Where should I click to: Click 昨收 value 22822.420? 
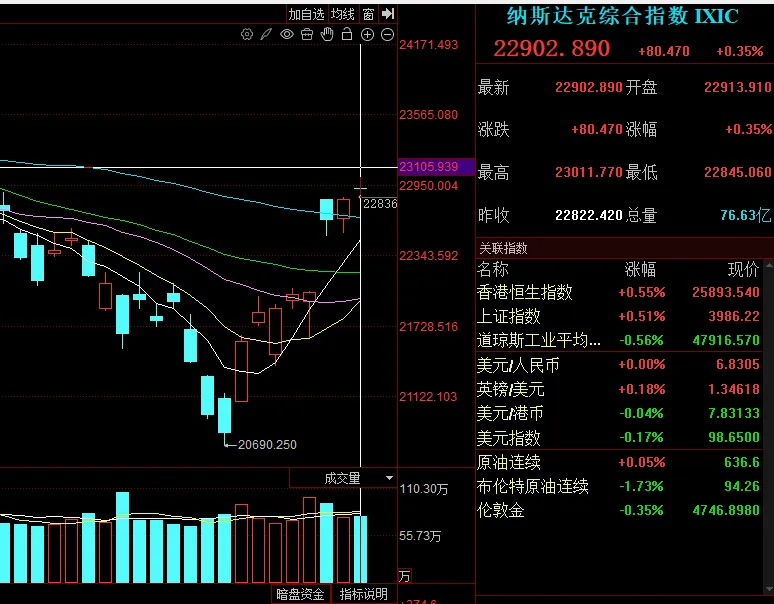588,216
